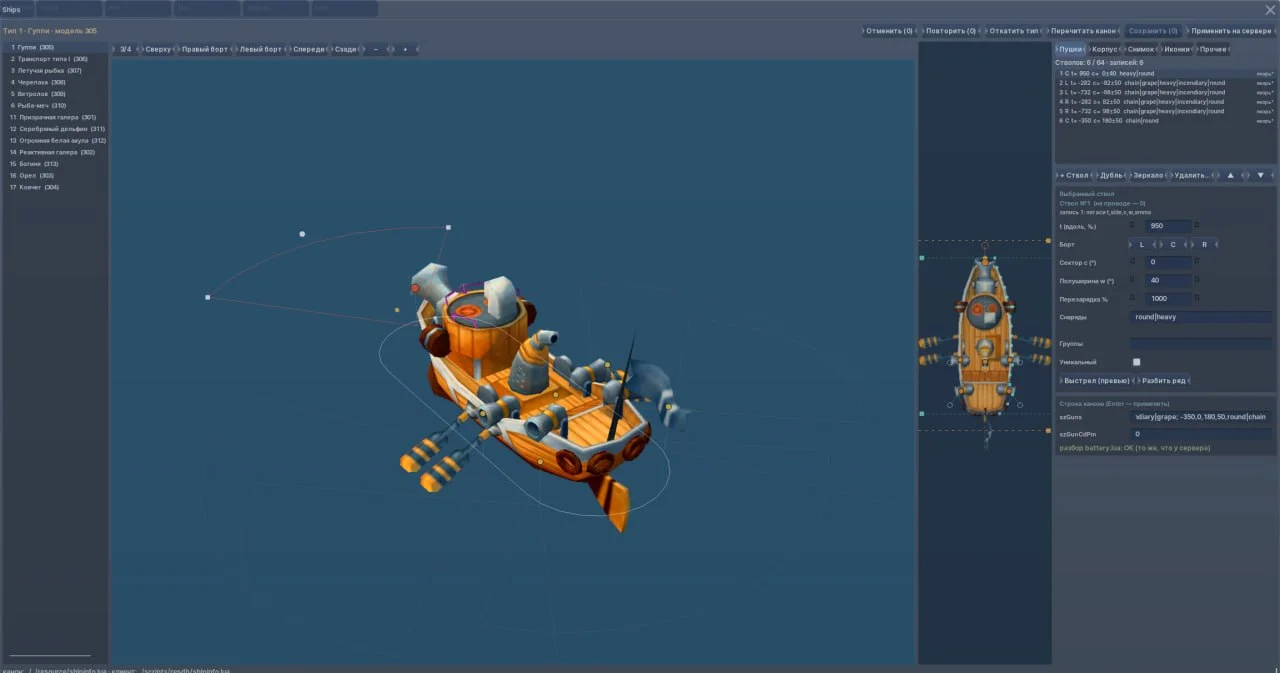
Task: Switch to the Корпус tab
Action: click(1105, 49)
